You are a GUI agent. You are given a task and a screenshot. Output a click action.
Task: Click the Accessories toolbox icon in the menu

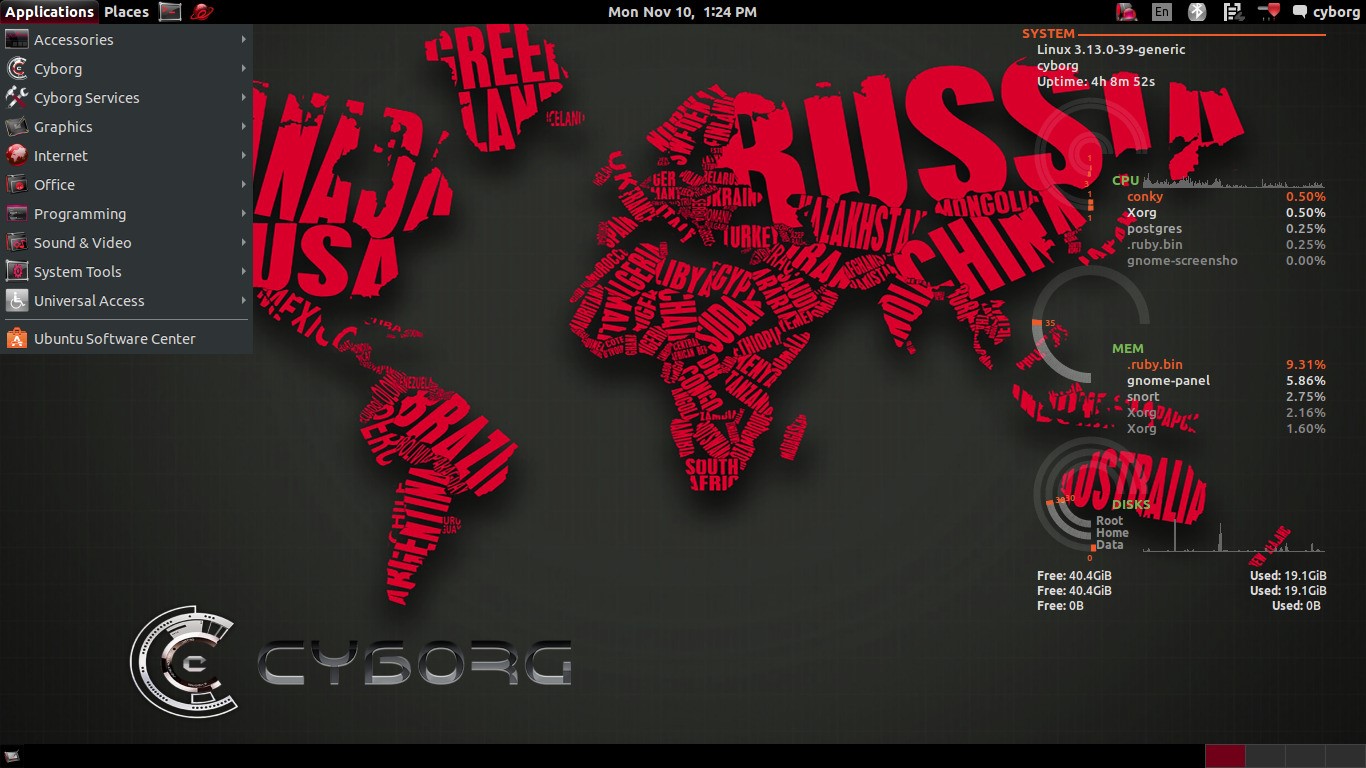pos(16,39)
